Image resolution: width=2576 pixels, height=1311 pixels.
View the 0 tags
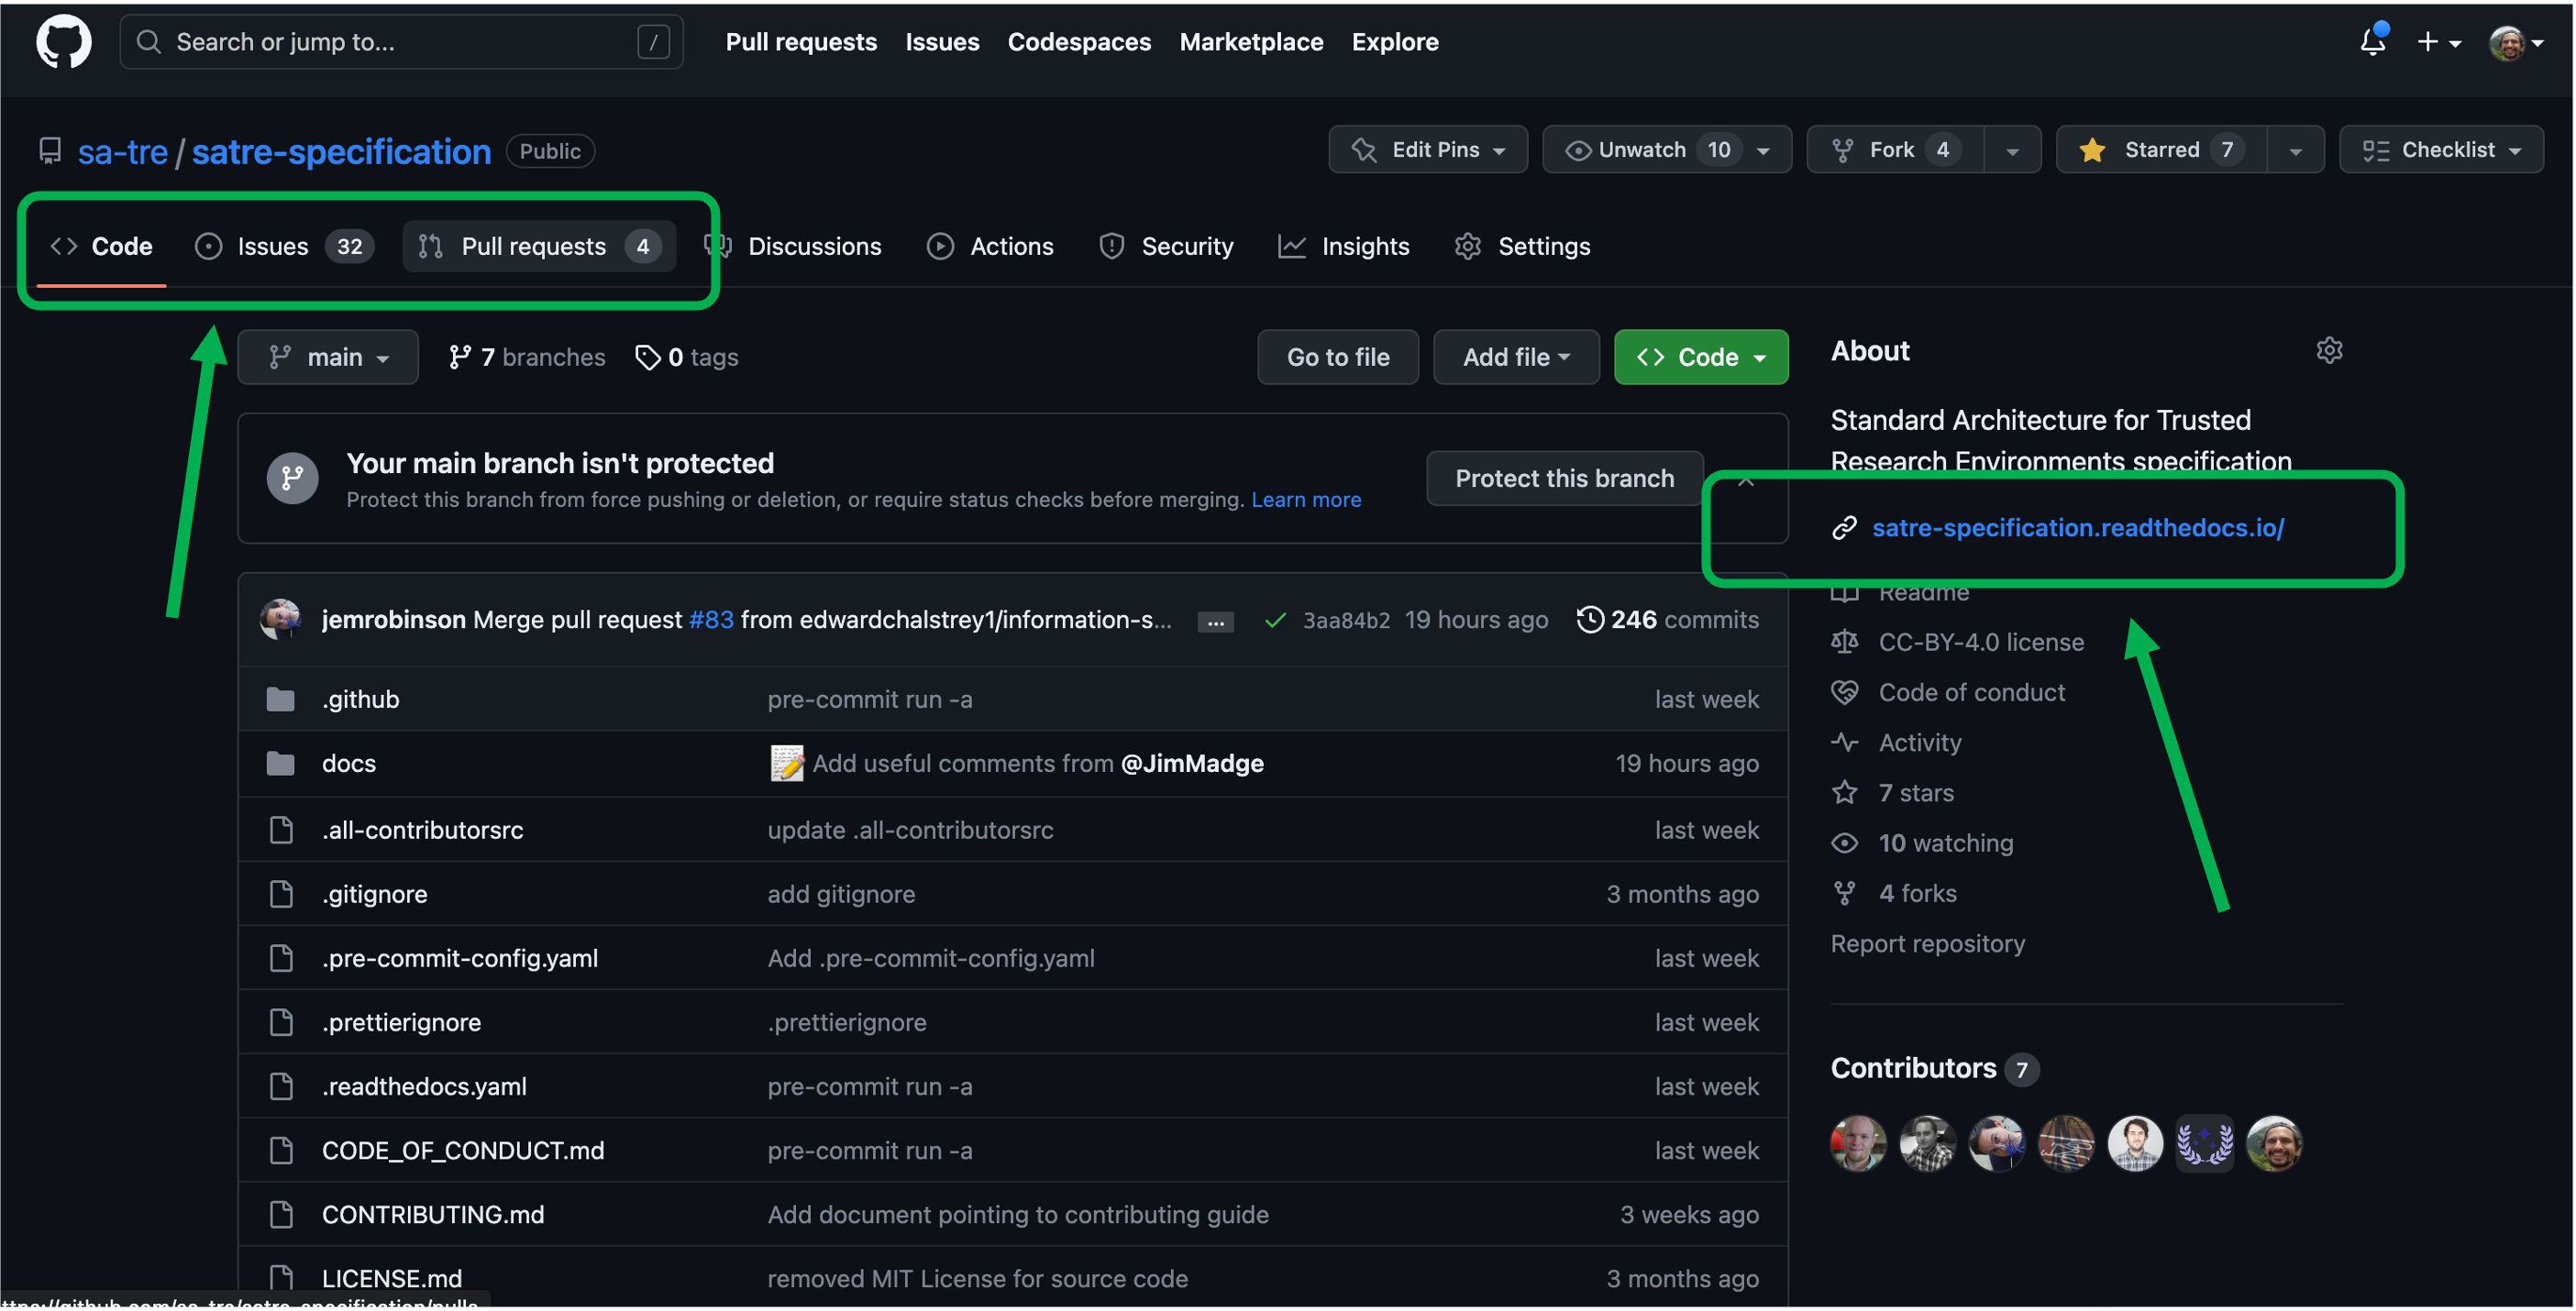click(687, 357)
